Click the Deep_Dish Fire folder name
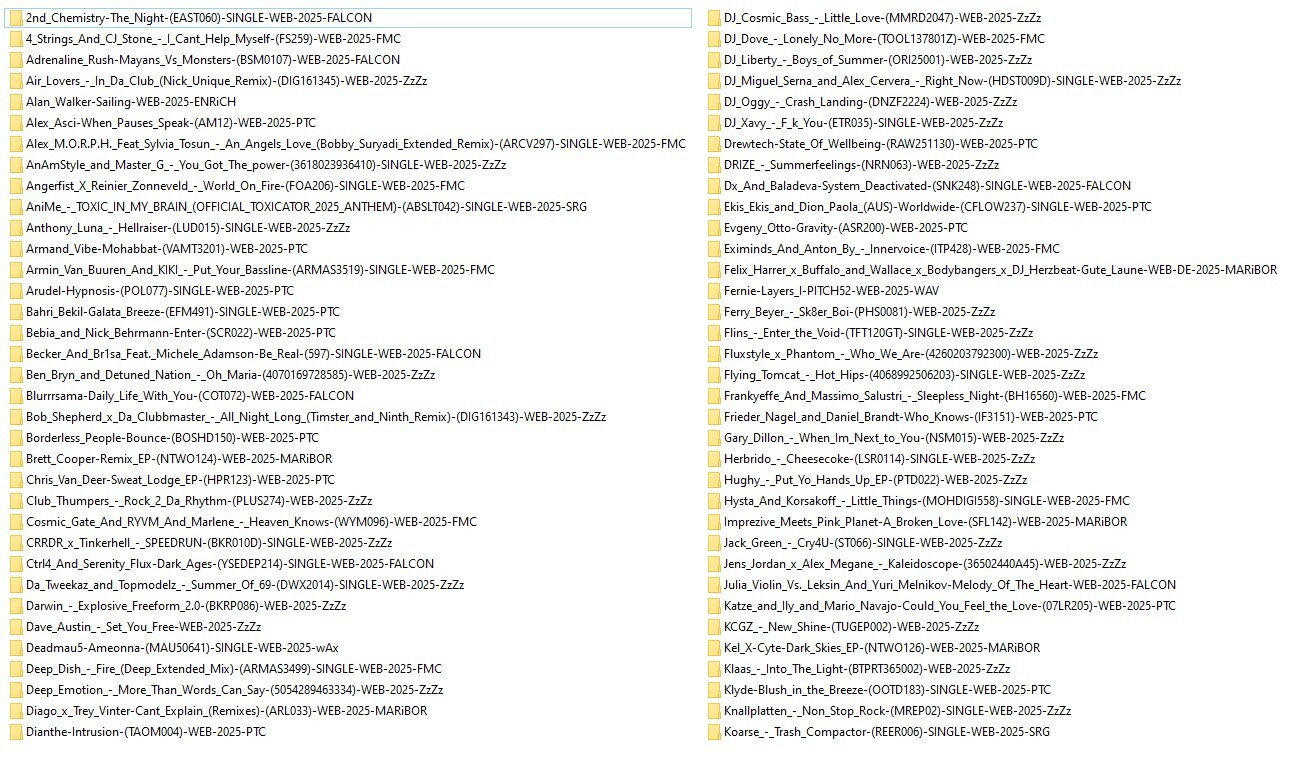Viewport: 1297px width, 760px height. pyautogui.click(x=234, y=669)
